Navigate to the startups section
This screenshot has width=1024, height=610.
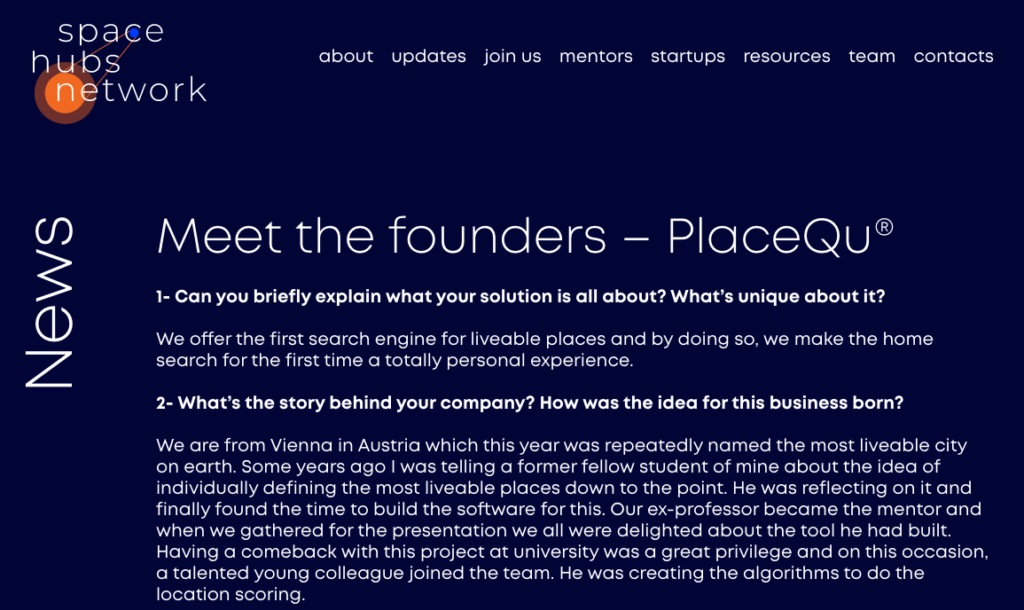(x=688, y=57)
